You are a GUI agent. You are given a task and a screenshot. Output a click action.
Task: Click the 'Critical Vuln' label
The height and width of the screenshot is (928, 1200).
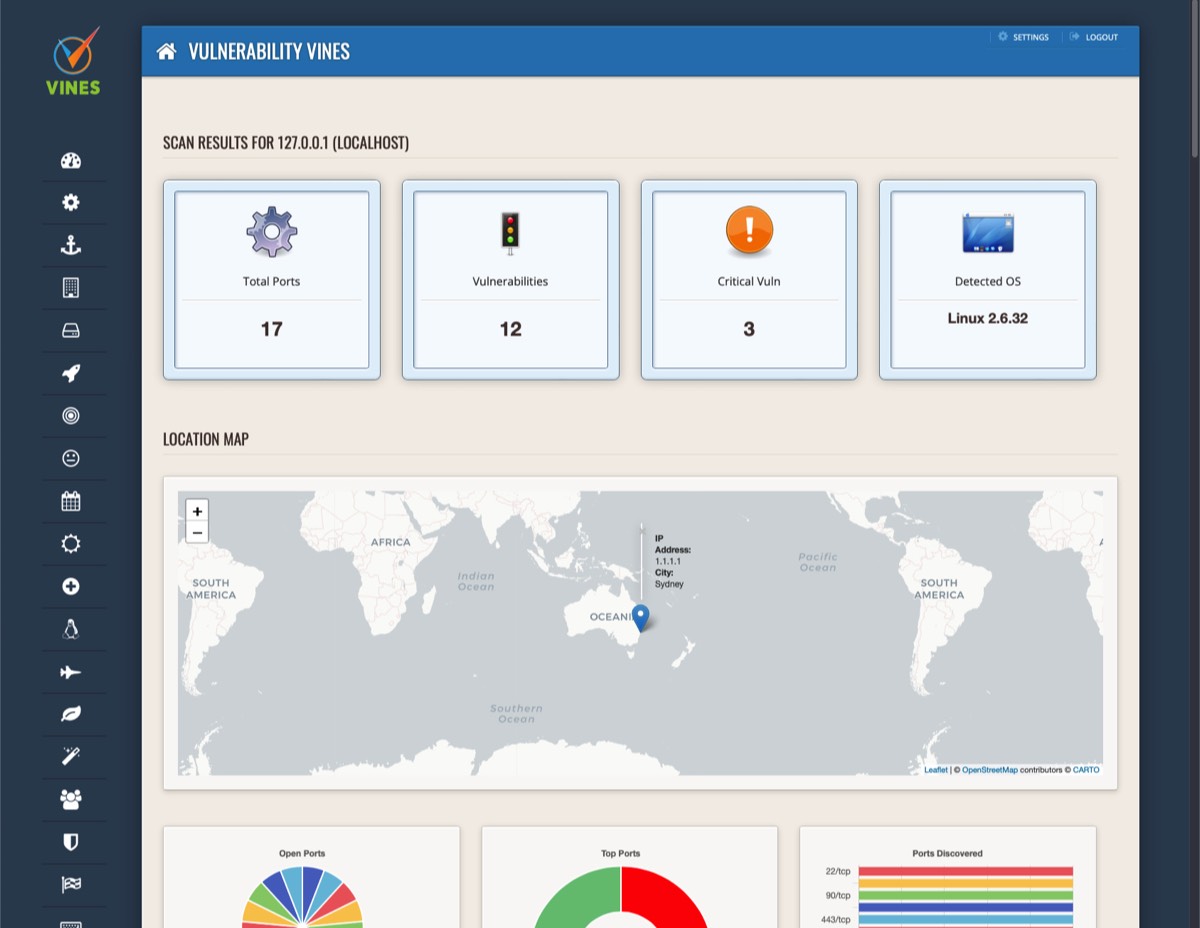[x=749, y=281]
